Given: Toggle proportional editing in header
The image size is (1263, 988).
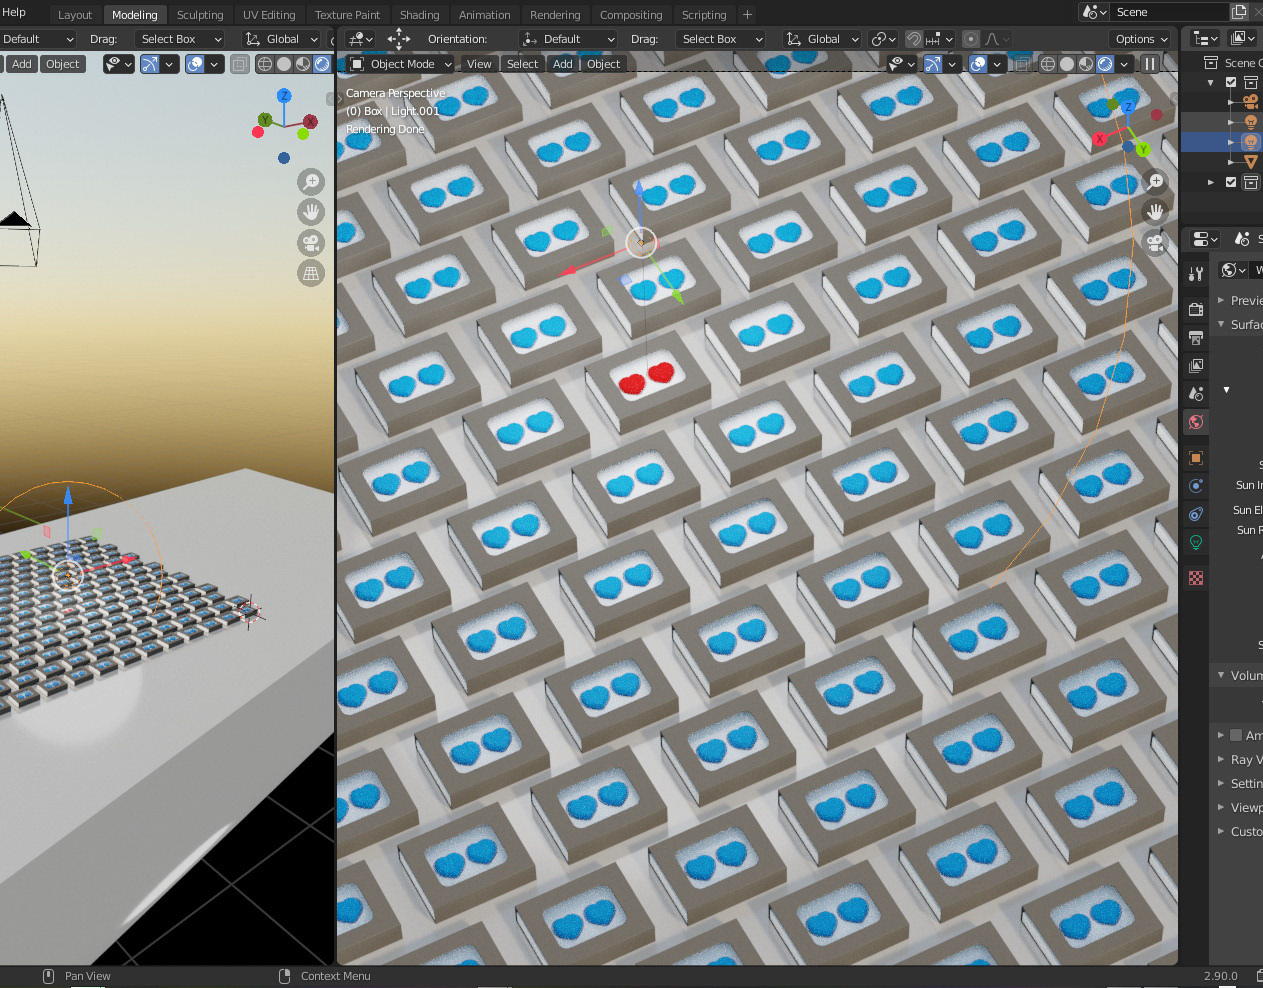Looking at the screenshot, I should tap(970, 39).
